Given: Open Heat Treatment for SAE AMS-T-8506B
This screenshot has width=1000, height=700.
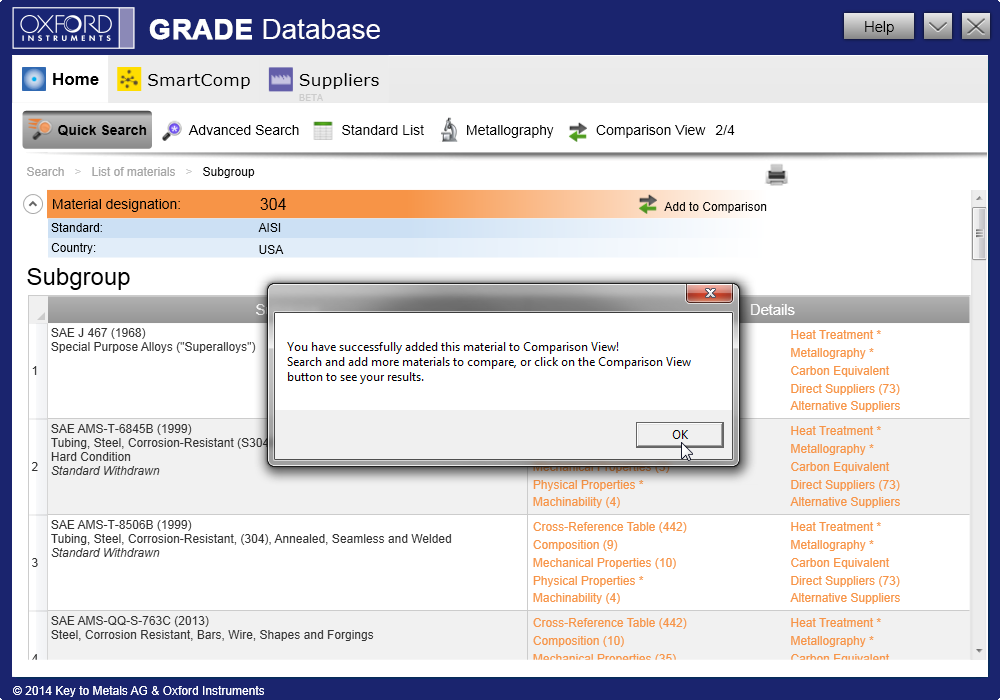Looking at the screenshot, I should 835,527.
